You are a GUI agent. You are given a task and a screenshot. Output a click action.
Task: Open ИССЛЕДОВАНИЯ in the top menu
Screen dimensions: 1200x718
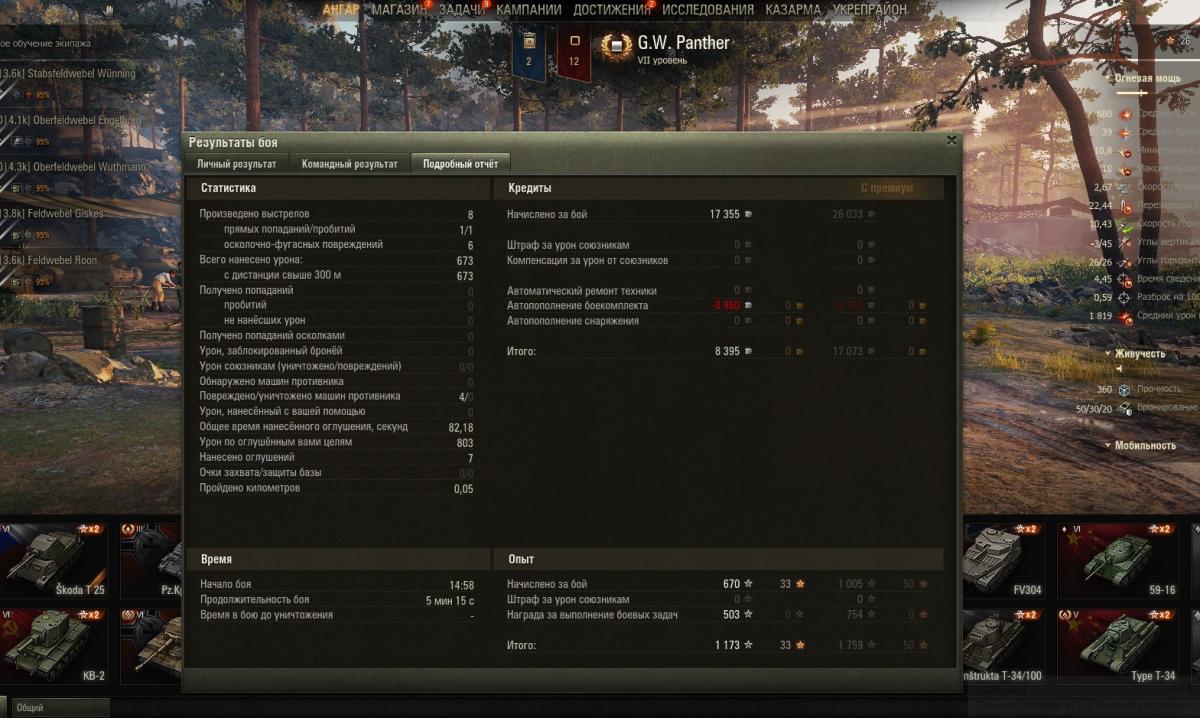click(x=708, y=9)
